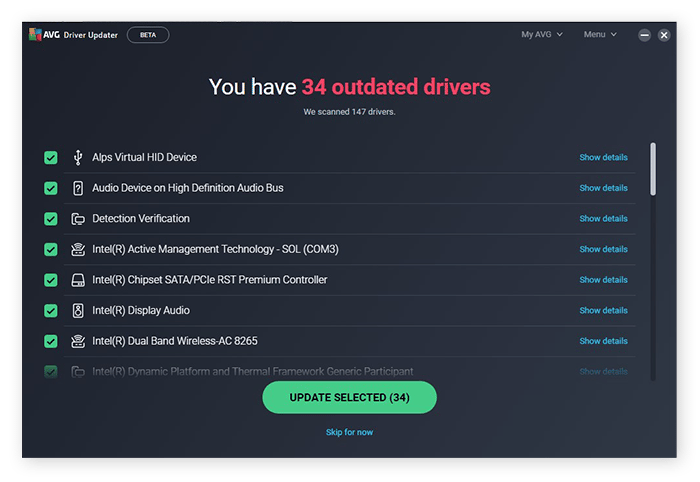Click the unknown device icon for Audio Device

78,188
